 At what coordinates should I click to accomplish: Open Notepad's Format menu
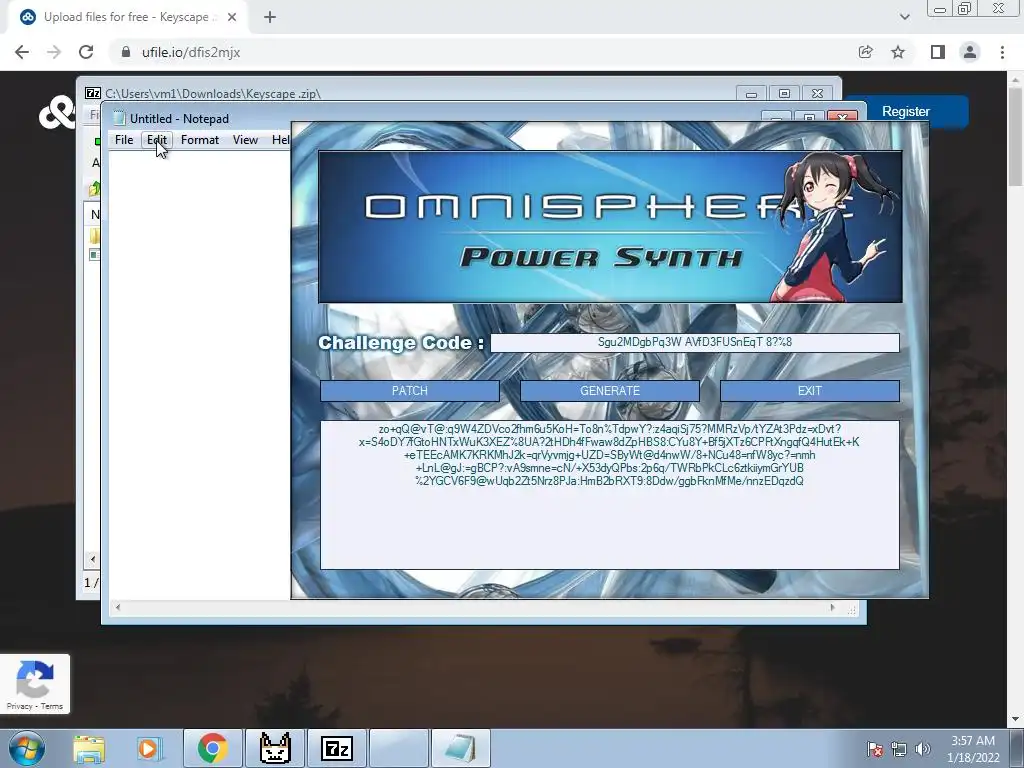point(200,140)
